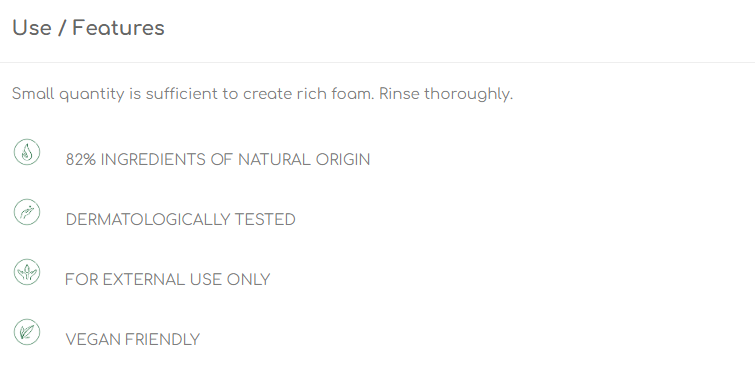Click the divider line below the heading

click(x=378, y=63)
